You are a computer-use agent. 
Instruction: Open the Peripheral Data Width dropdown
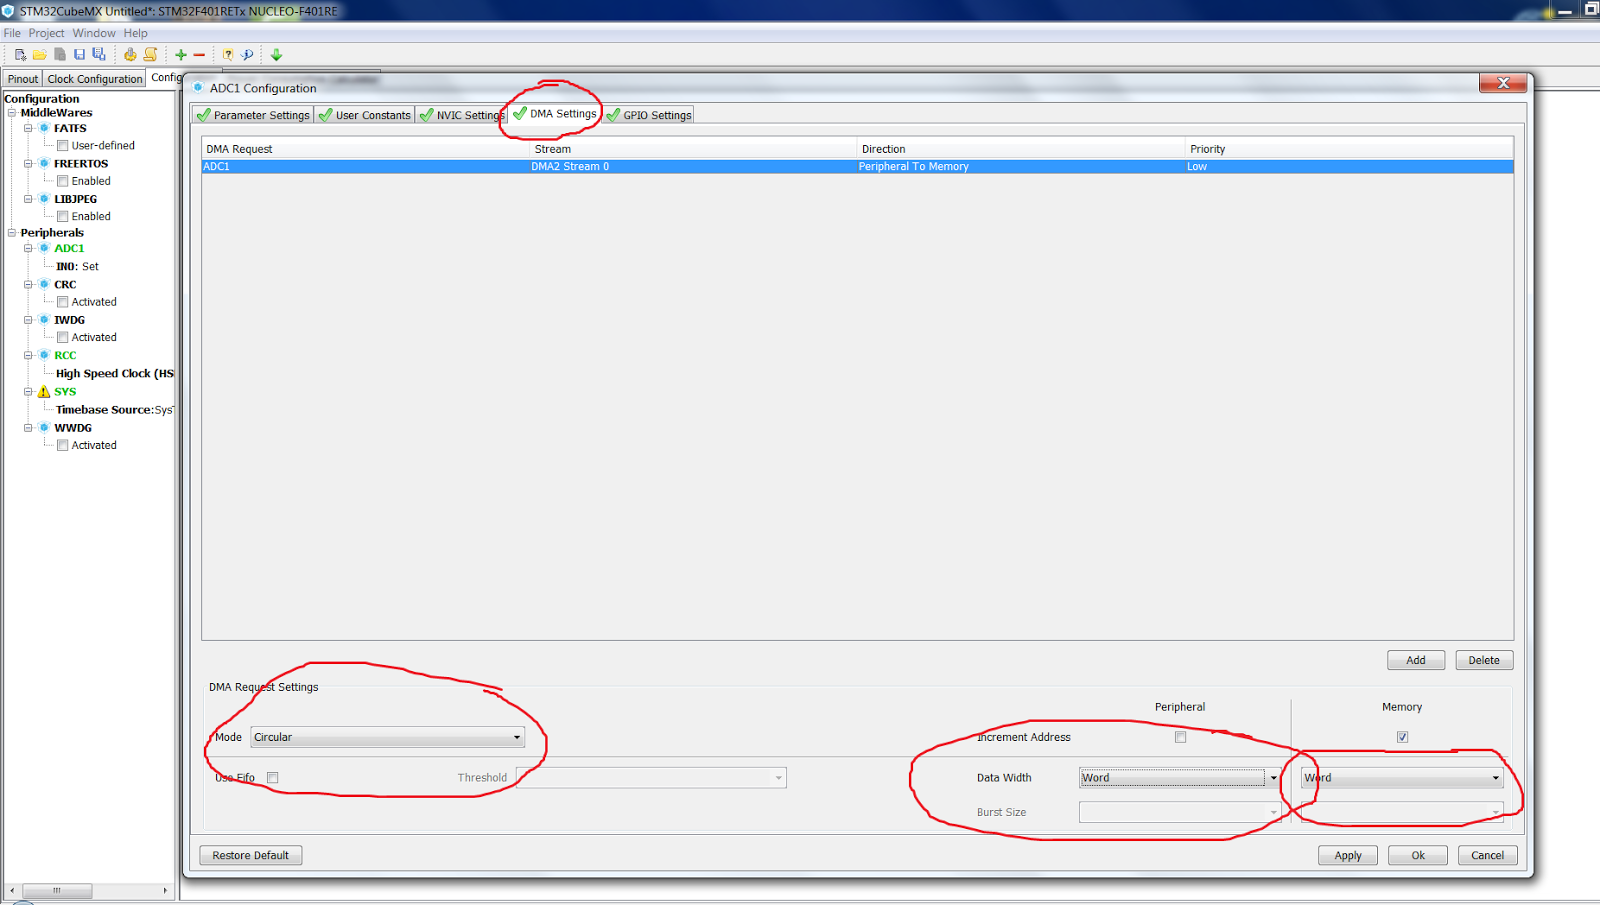pos(1180,778)
